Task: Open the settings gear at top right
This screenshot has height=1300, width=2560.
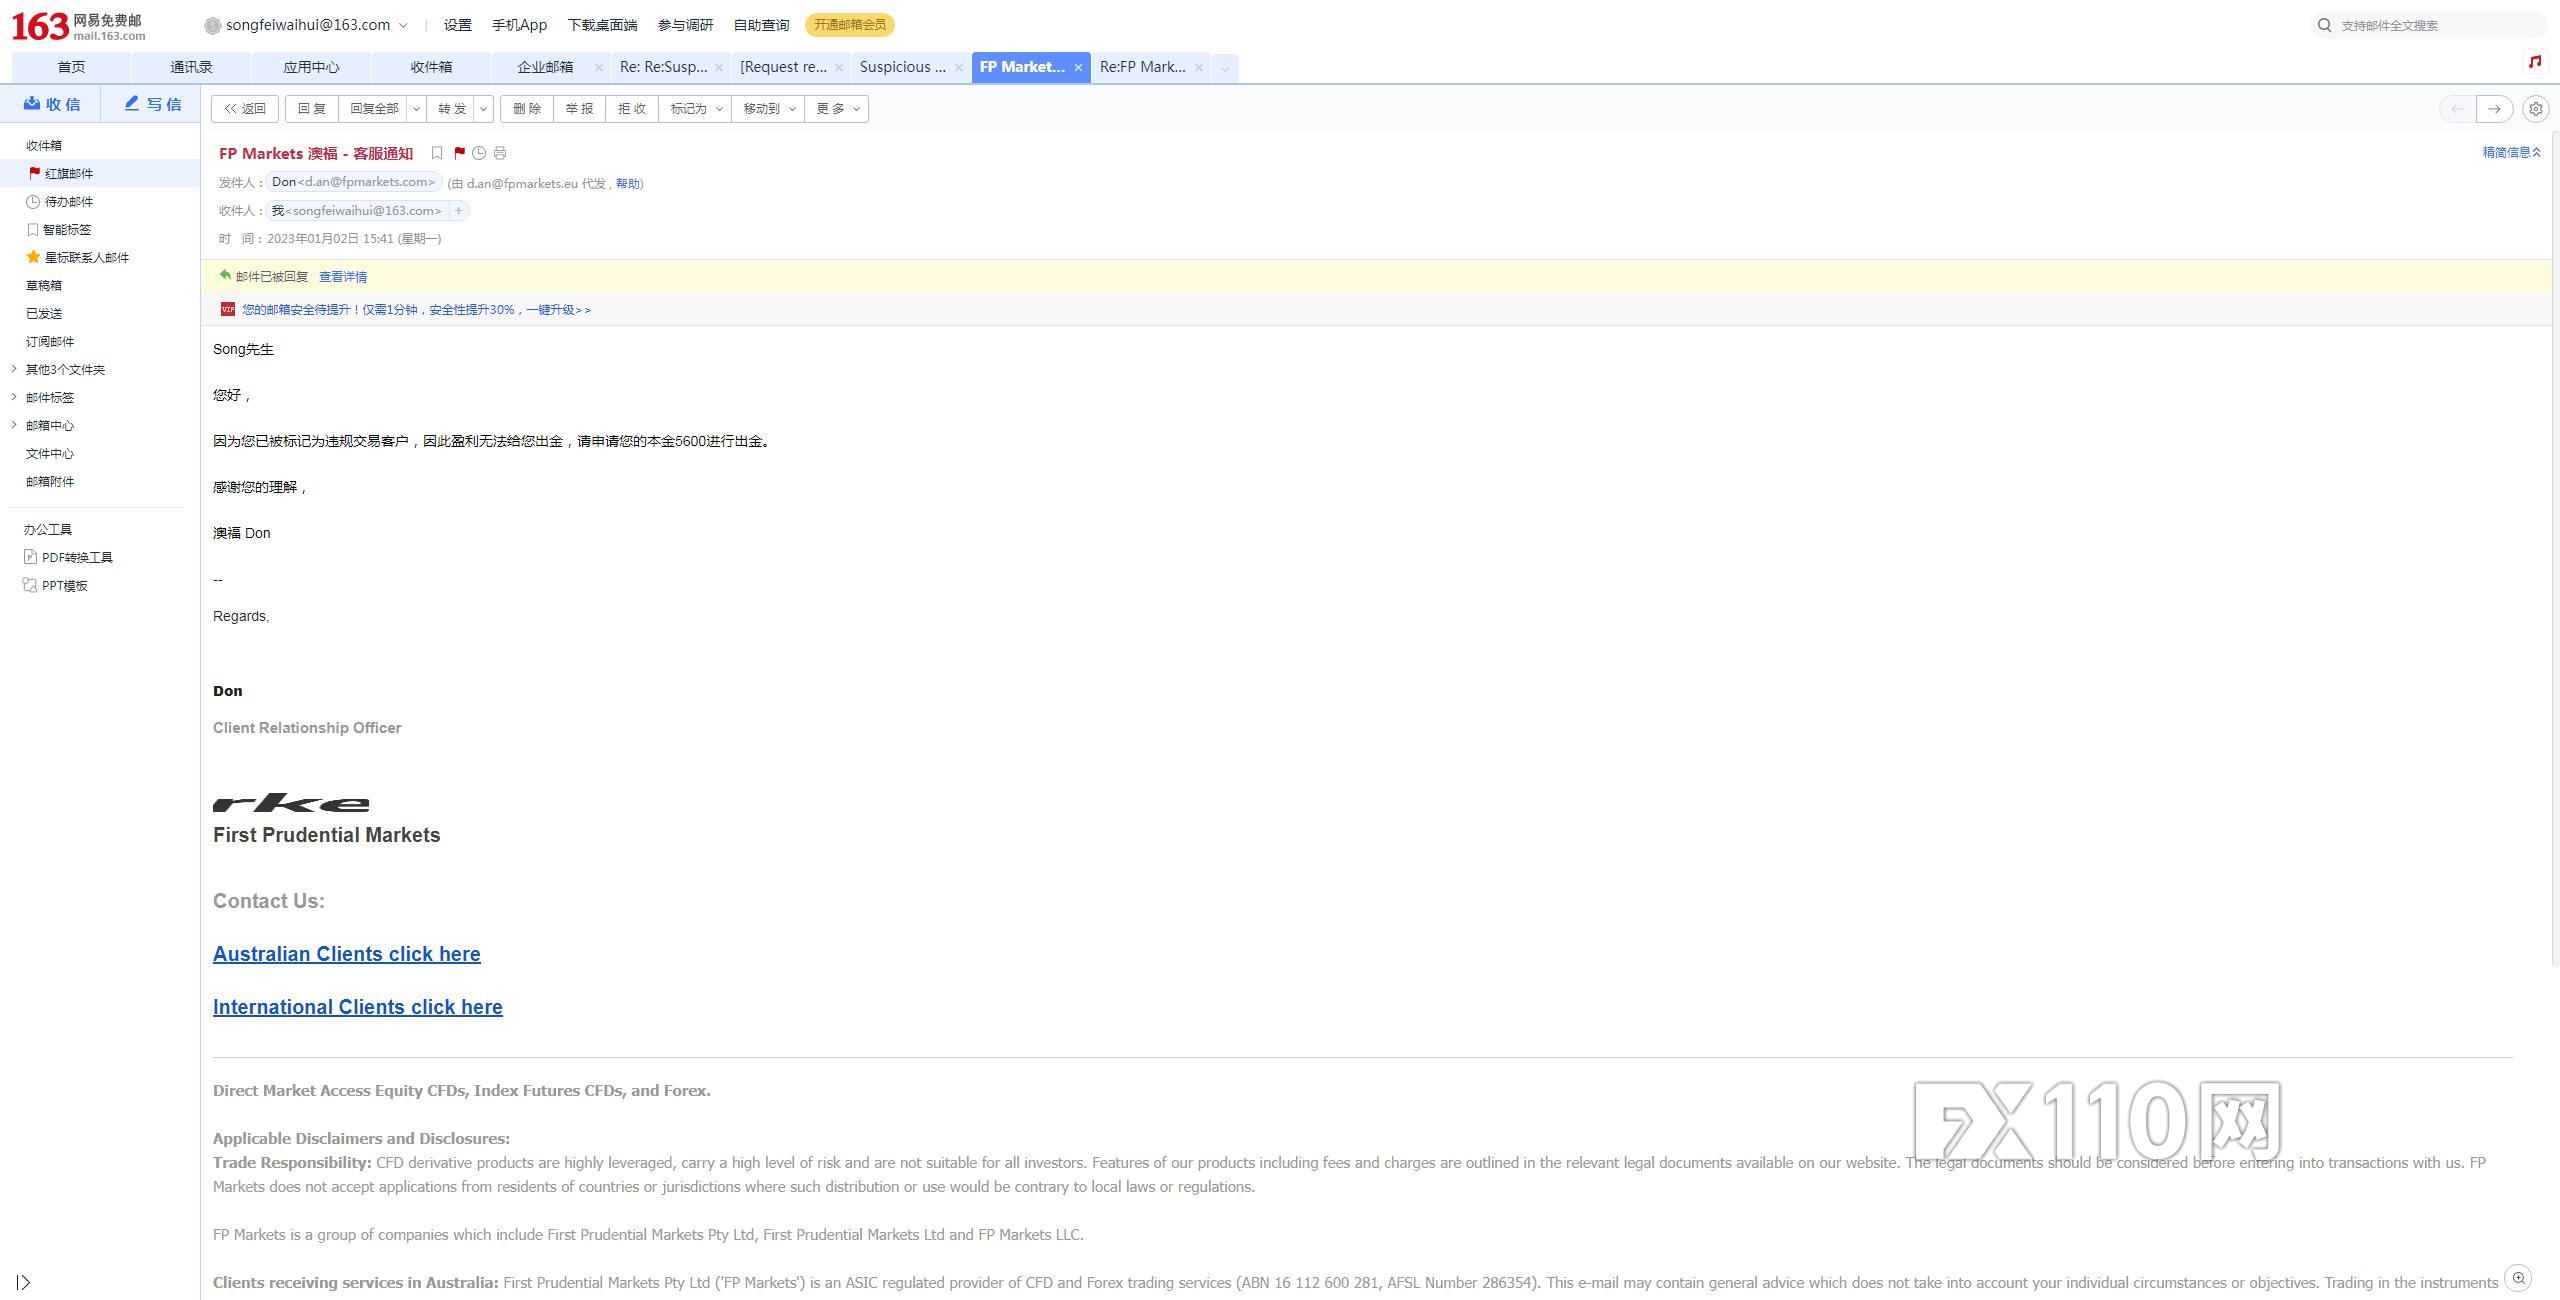Action: pos(2535,109)
